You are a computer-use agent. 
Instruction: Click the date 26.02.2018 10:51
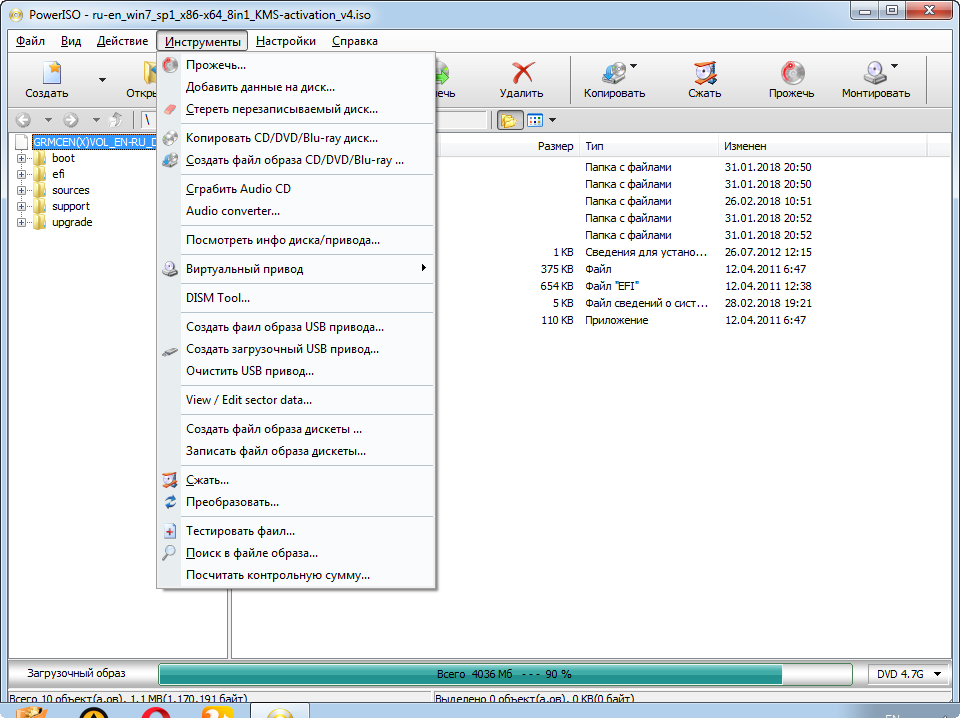(x=768, y=201)
